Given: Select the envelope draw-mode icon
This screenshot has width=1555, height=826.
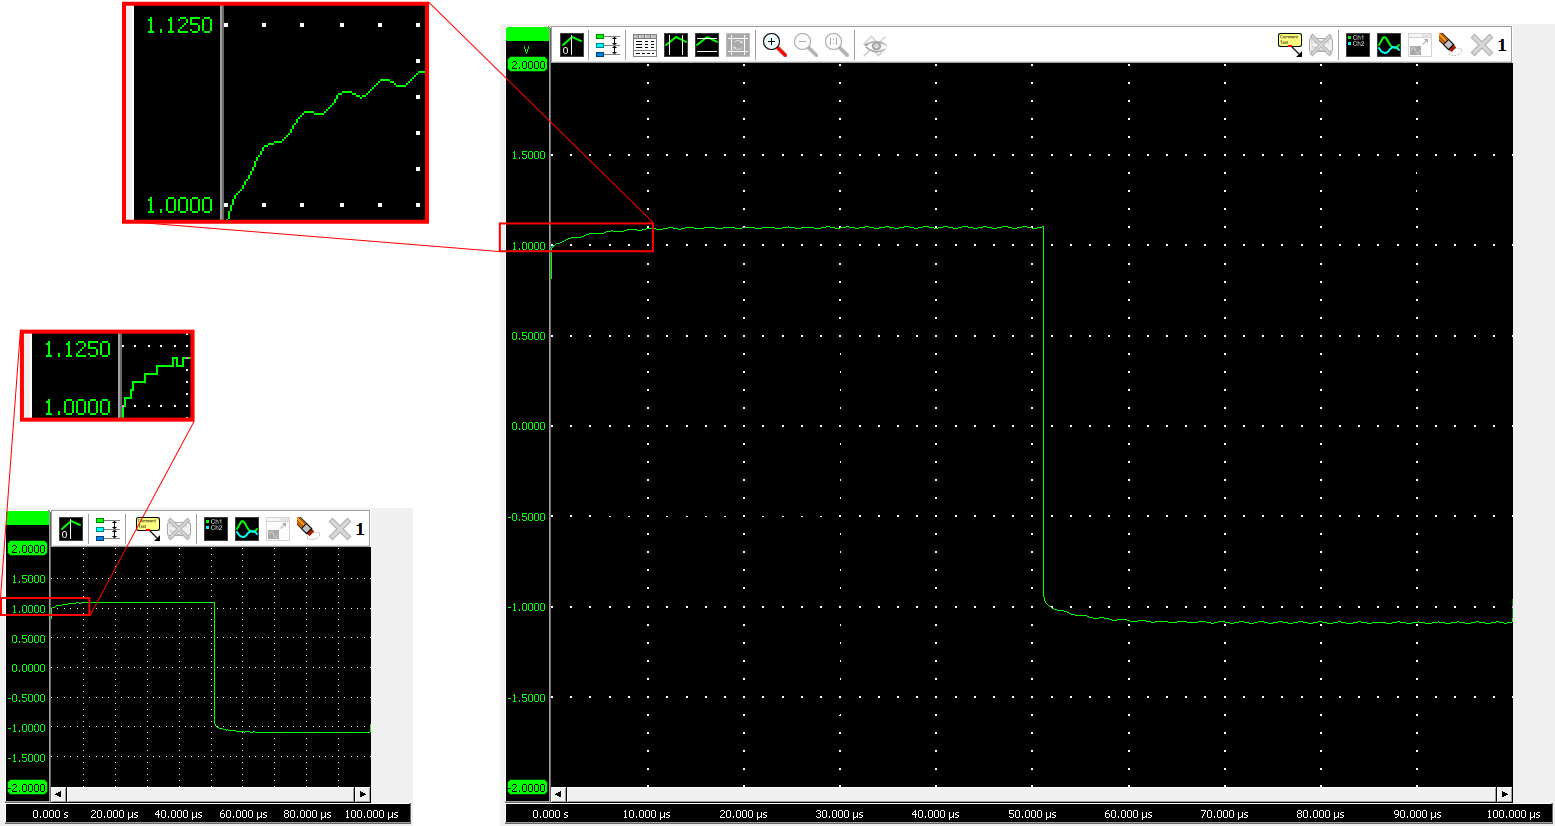Looking at the screenshot, I should click(x=707, y=44).
